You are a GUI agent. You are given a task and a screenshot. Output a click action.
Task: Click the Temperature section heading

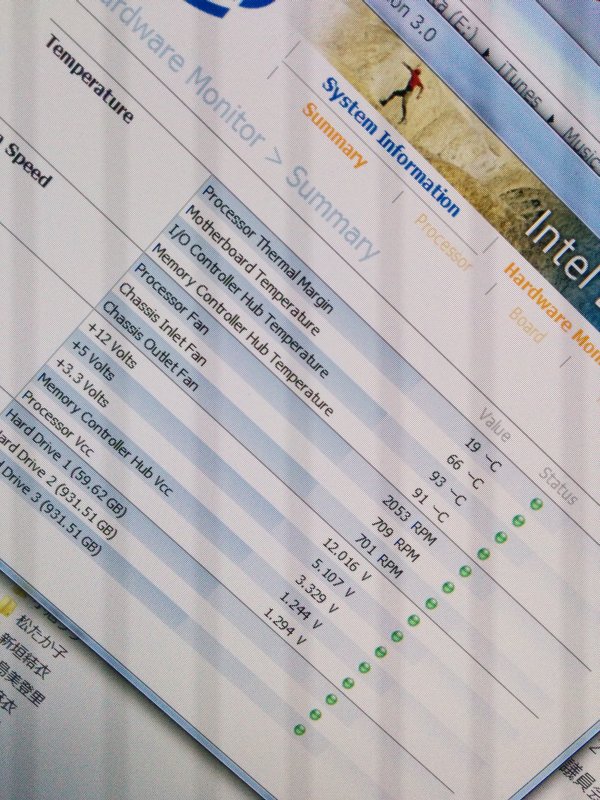89,79
